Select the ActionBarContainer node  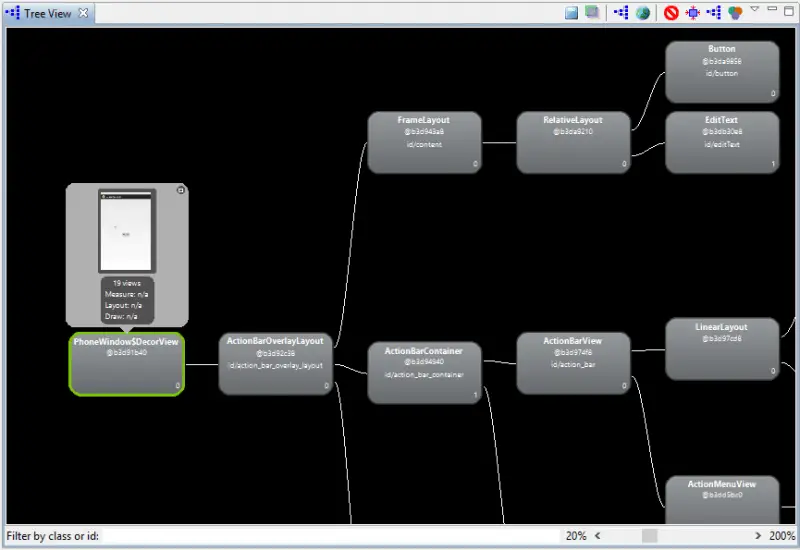[424, 373]
